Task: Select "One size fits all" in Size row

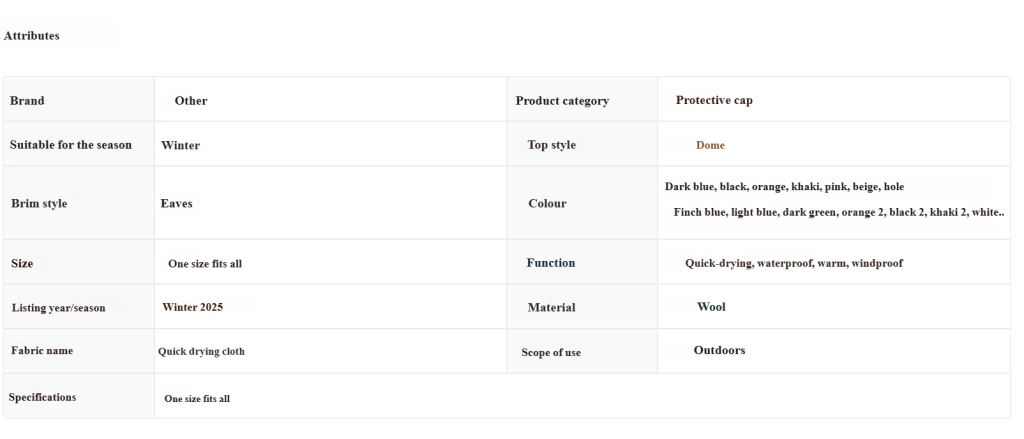Action: [205, 264]
